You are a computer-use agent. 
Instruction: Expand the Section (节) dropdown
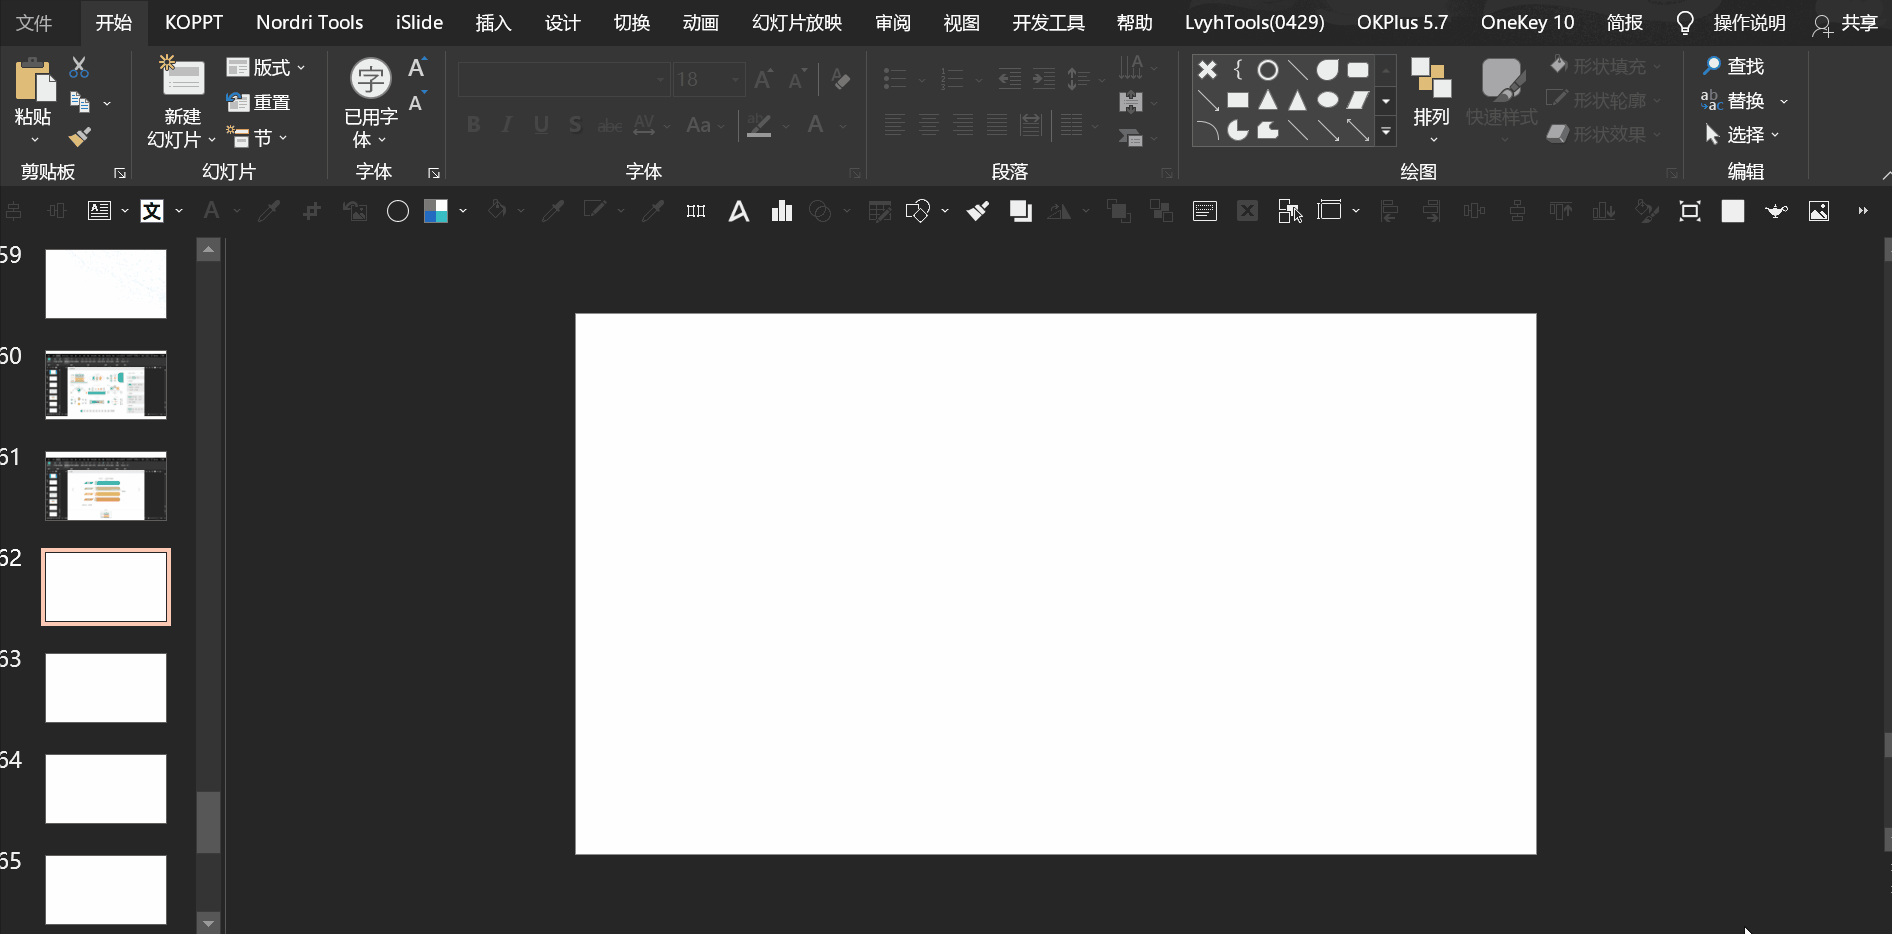[259, 137]
